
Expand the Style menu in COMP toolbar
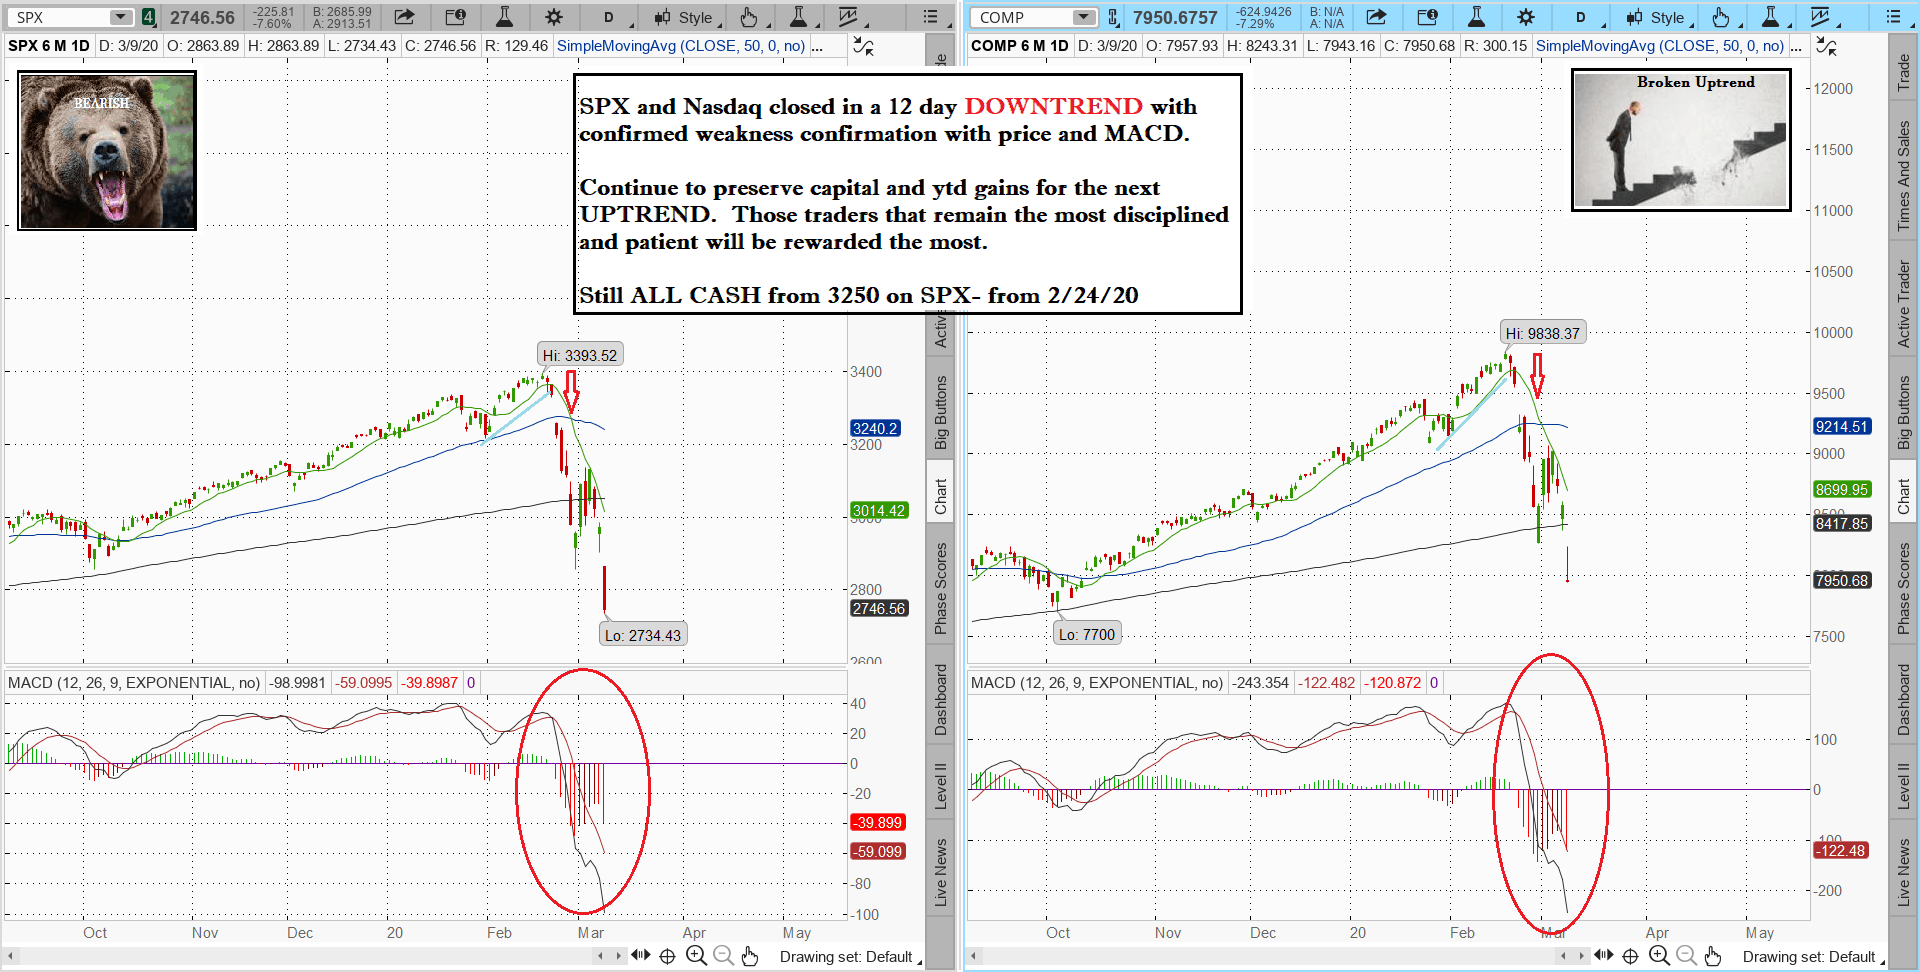click(x=1658, y=17)
